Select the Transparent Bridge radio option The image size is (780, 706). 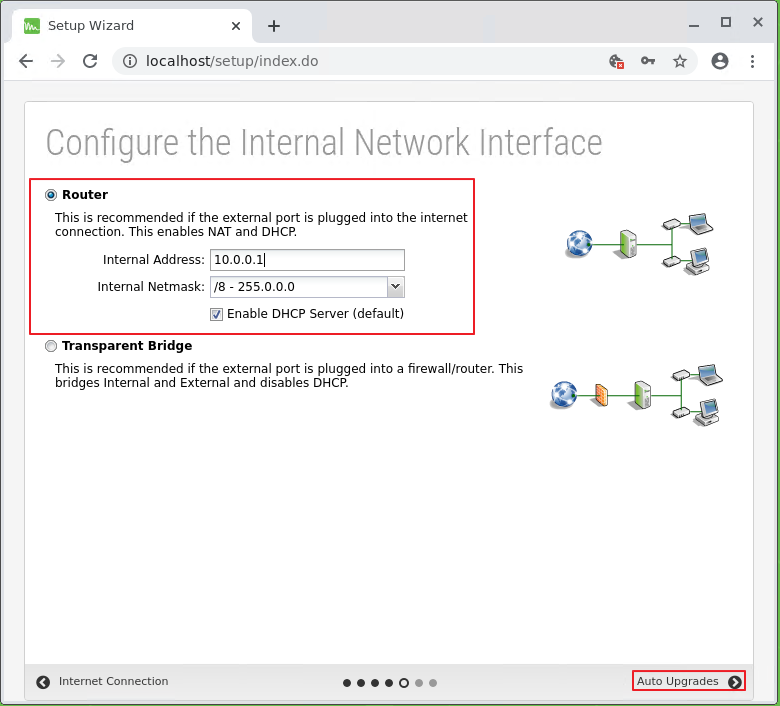(x=51, y=346)
